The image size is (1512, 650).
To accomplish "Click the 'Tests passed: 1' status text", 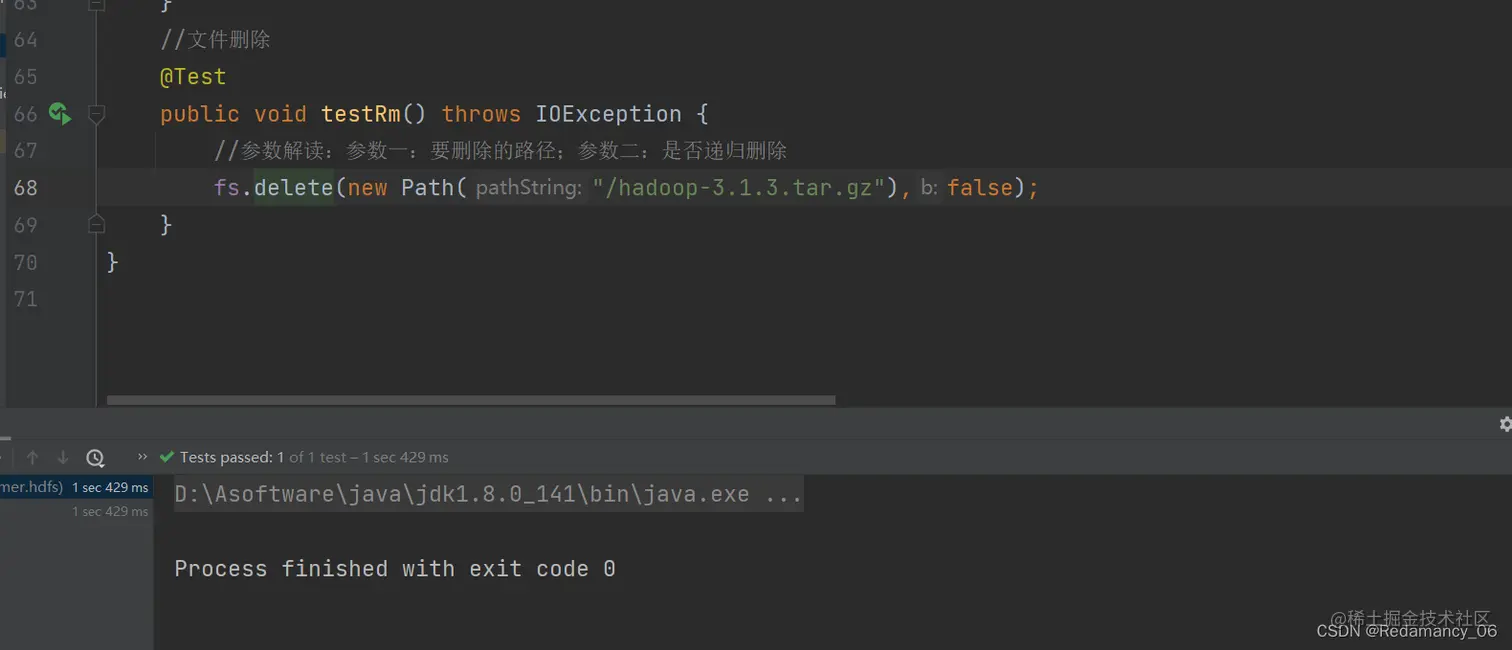I will (x=232, y=457).
